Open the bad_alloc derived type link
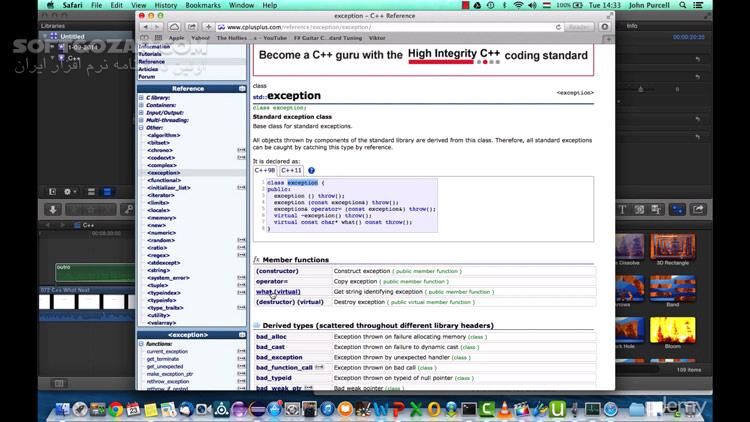Image resolution: width=750 pixels, height=422 pixels. [271, 337]
